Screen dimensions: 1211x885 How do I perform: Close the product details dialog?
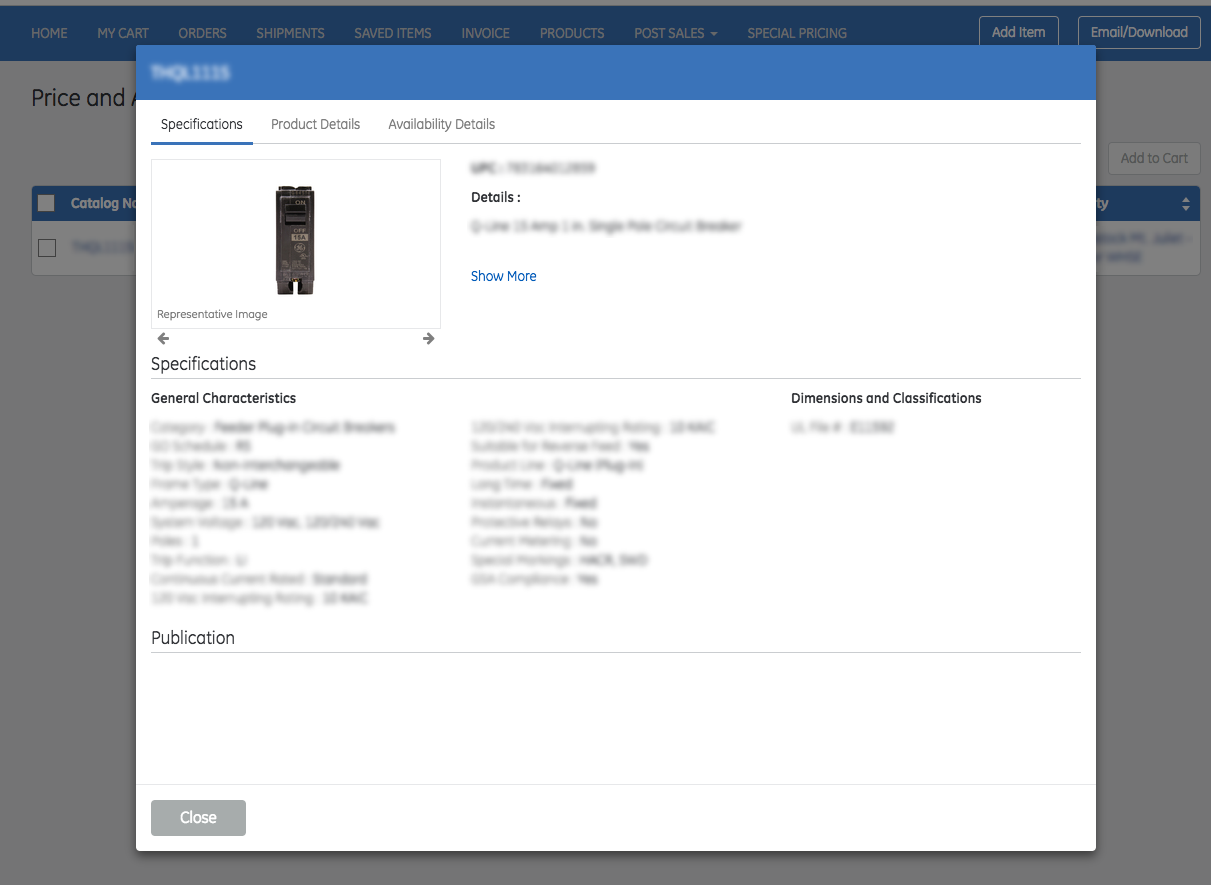198,818
